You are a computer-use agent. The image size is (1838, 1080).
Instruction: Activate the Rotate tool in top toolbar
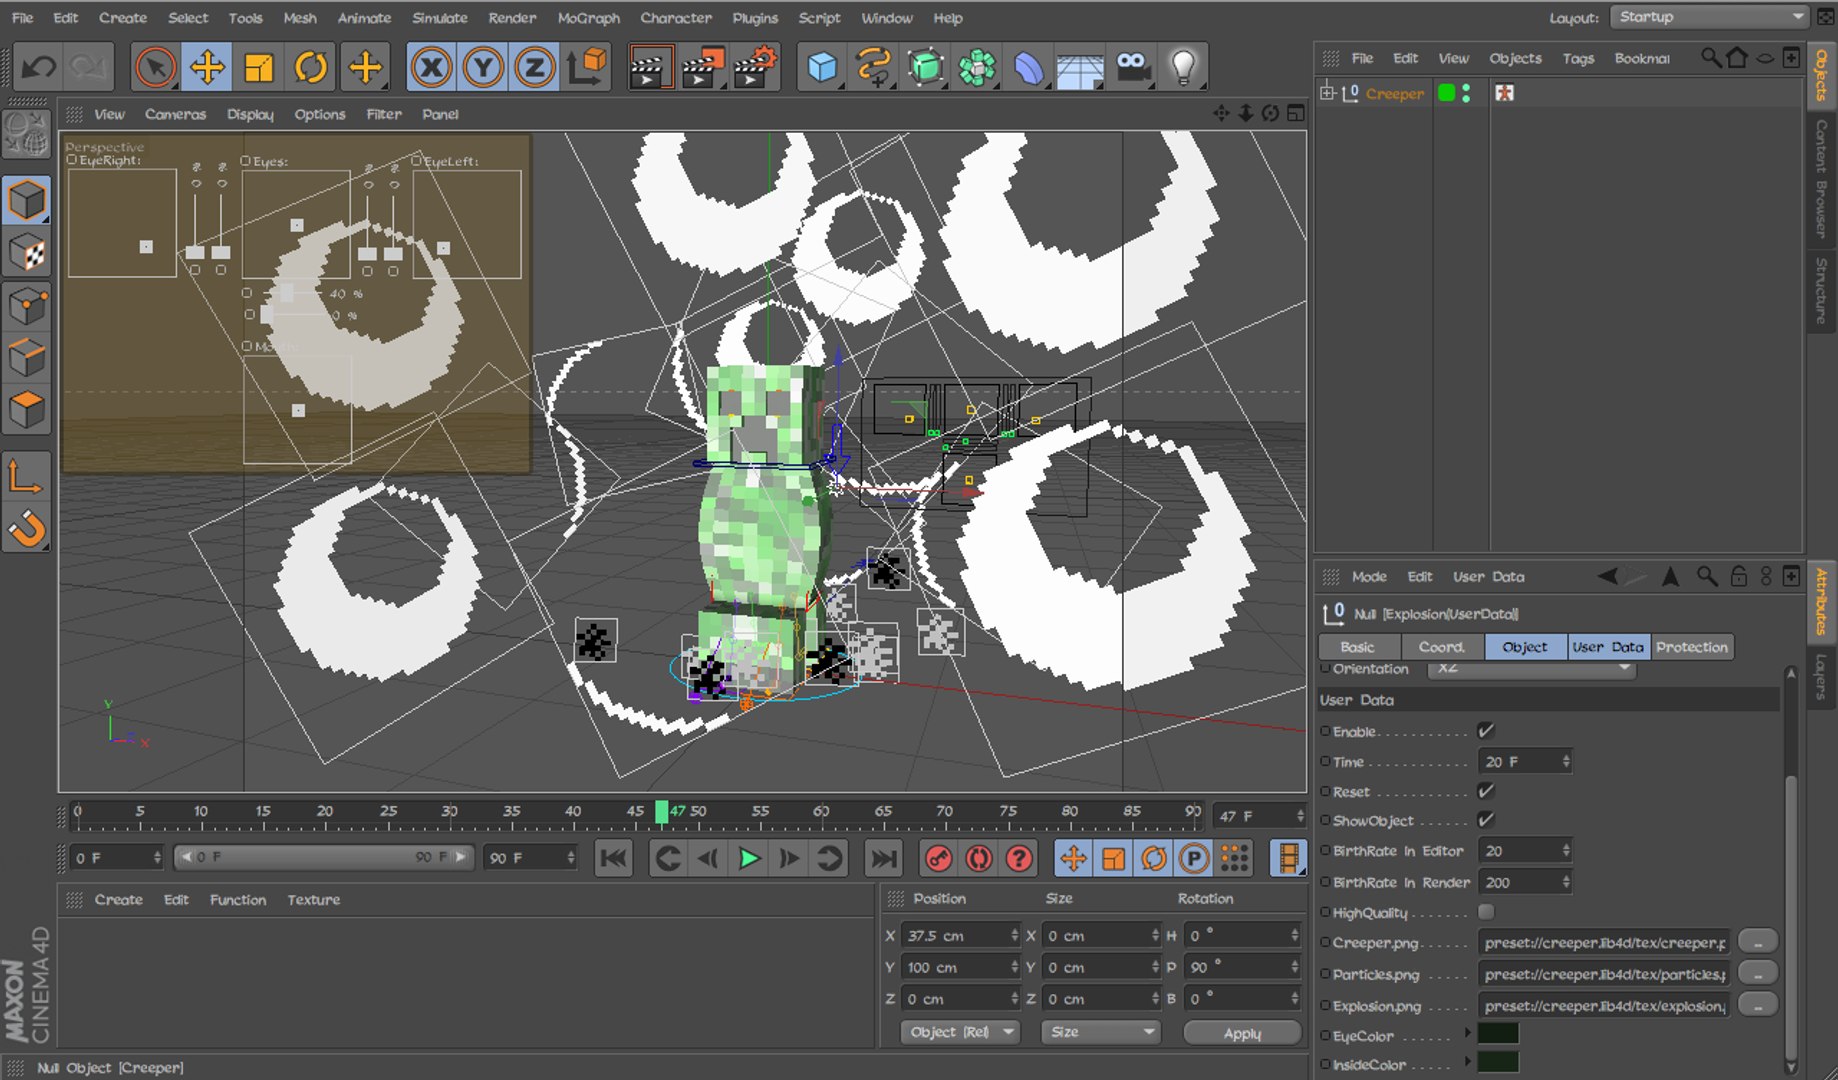tap(311, 68)
